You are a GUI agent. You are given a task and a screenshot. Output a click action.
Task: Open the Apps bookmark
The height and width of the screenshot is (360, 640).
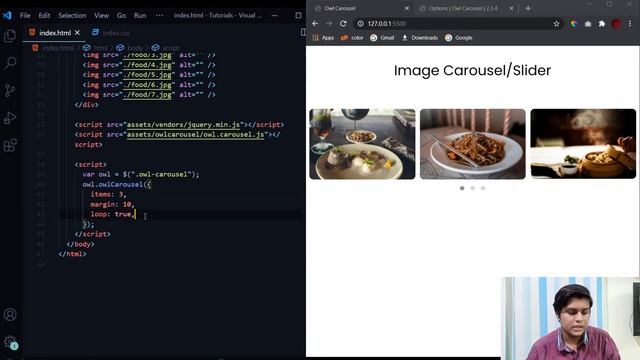pos(323,38)
